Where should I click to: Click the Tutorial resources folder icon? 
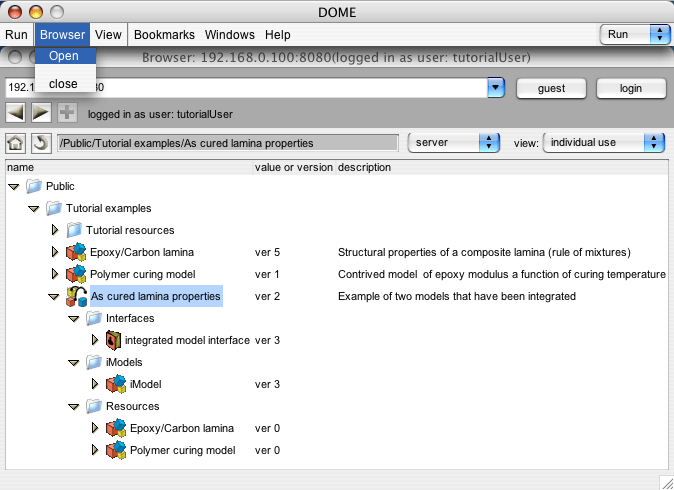(74, 230)
